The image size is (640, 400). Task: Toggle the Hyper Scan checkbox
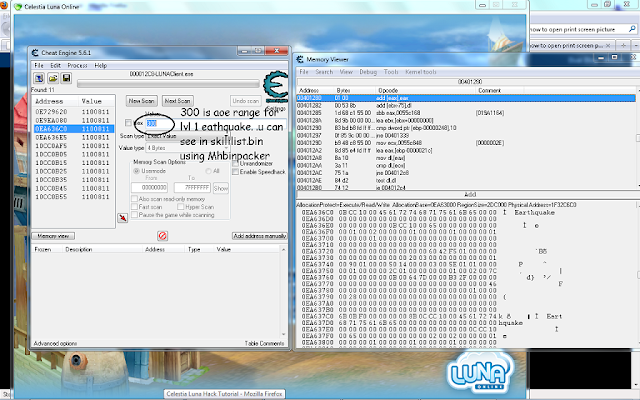coord(180,207)
